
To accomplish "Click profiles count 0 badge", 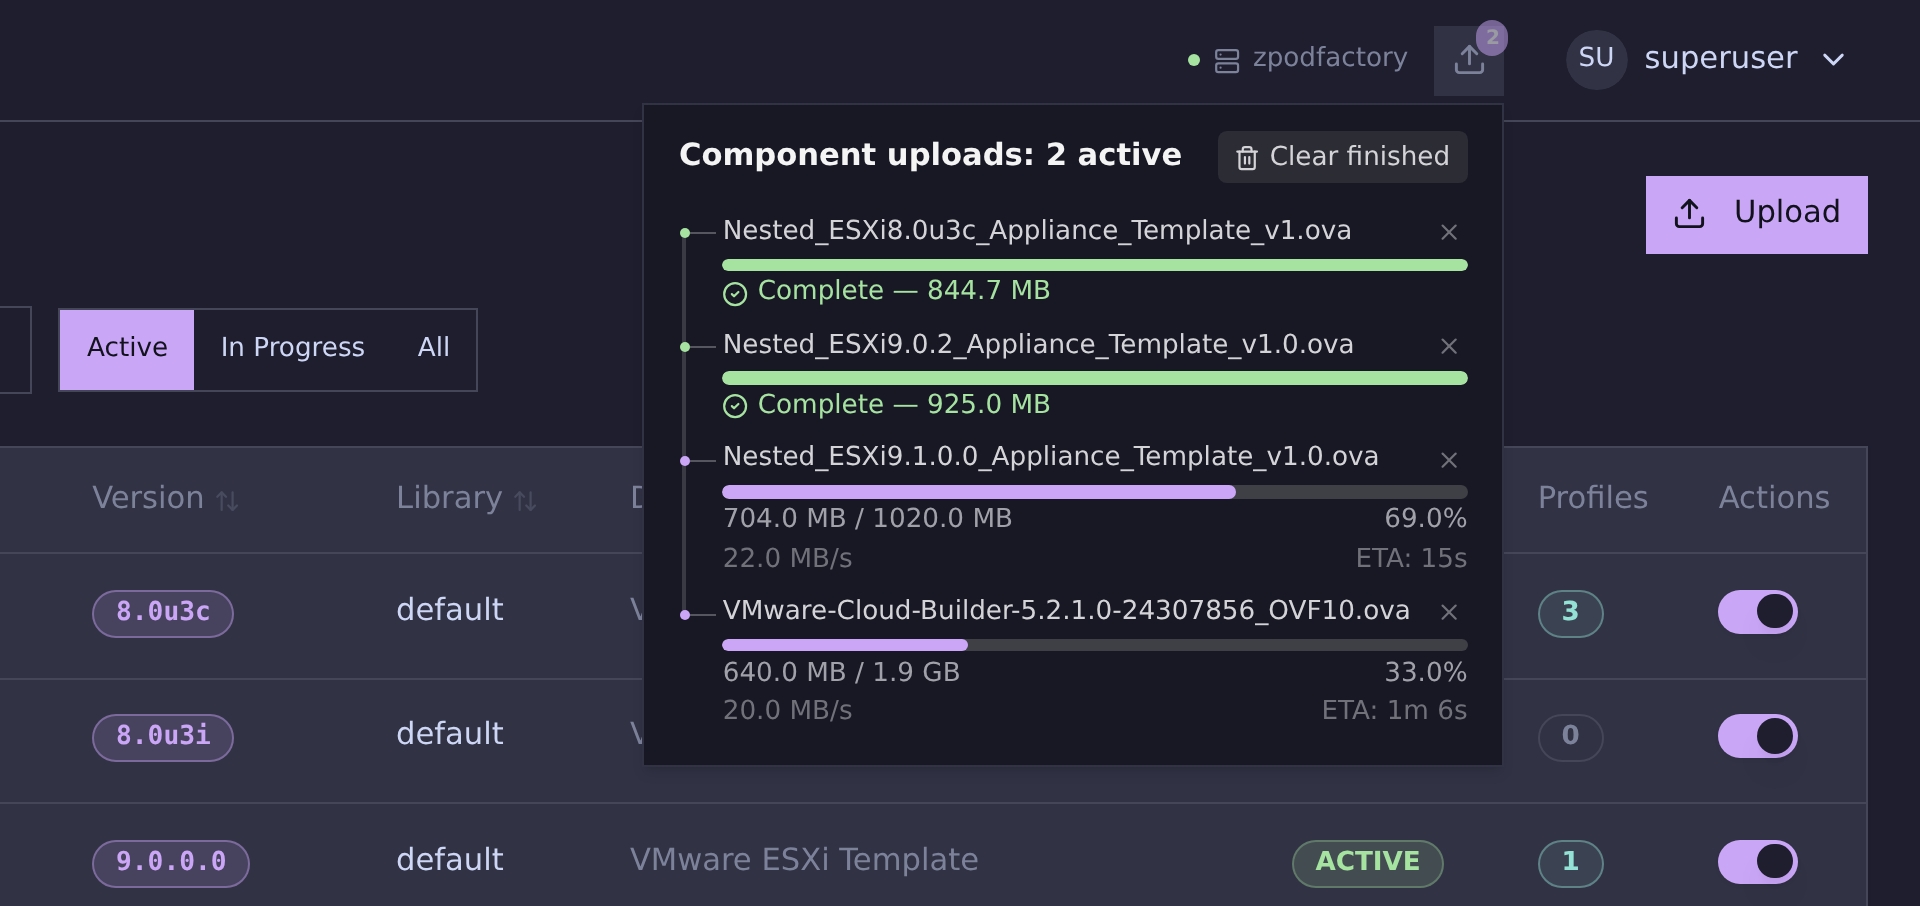I will 1570,737.
